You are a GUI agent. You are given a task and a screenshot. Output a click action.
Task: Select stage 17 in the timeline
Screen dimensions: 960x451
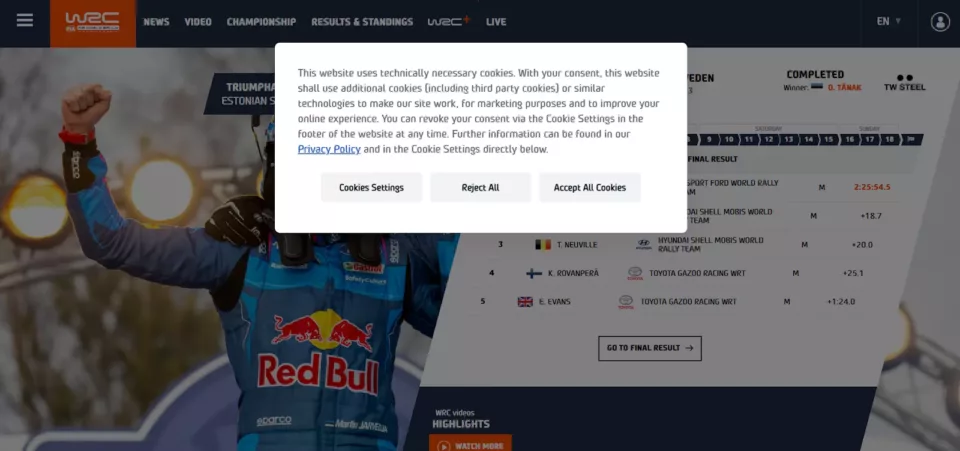click(869, 140)
